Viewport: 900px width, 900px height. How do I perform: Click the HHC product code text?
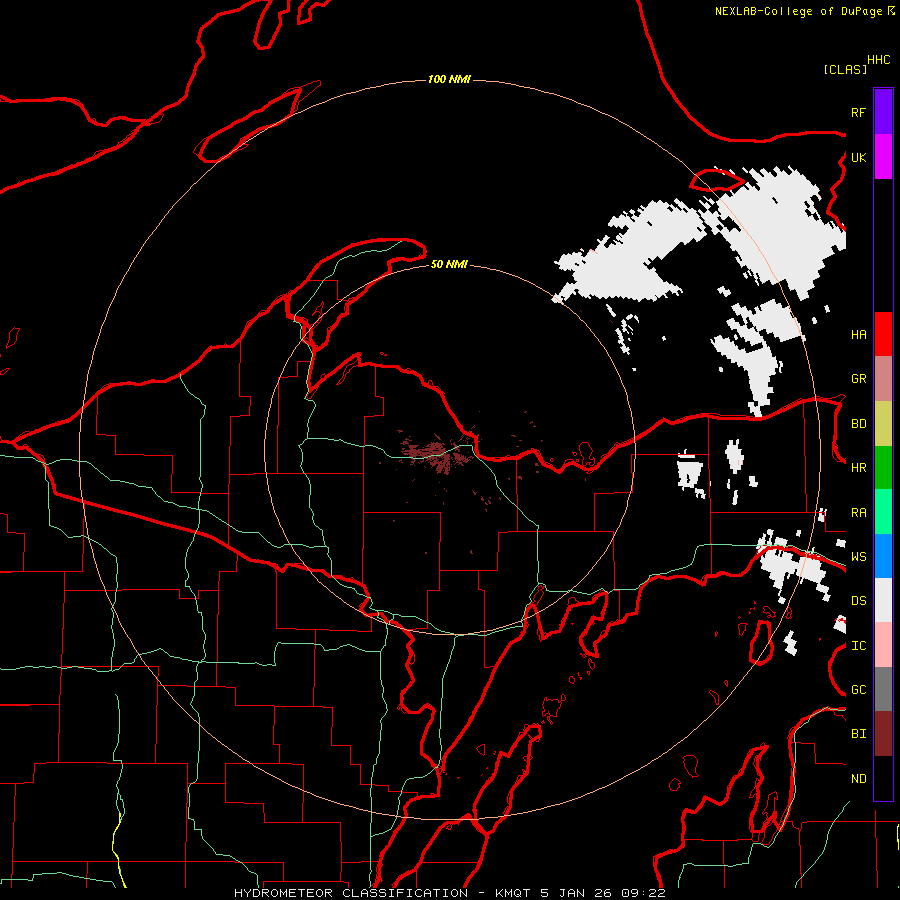(x=879, y=60)
